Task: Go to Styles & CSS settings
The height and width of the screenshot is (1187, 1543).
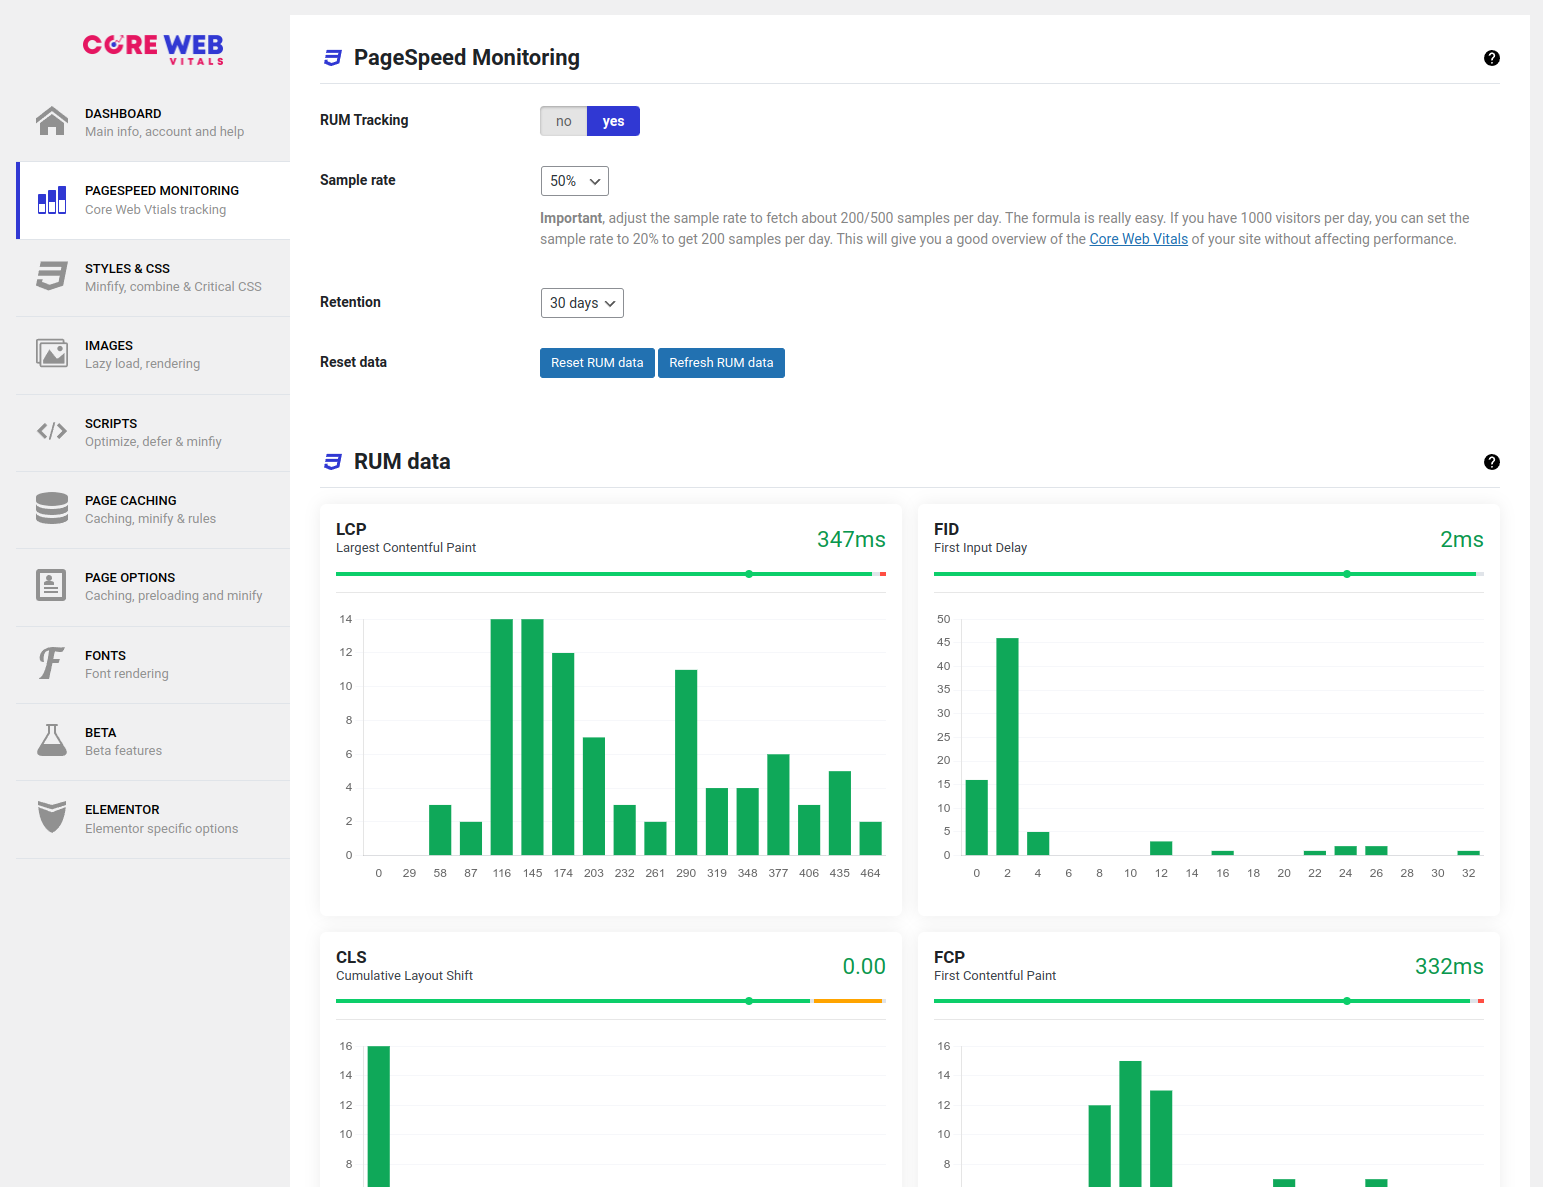Action: [153, 277]
